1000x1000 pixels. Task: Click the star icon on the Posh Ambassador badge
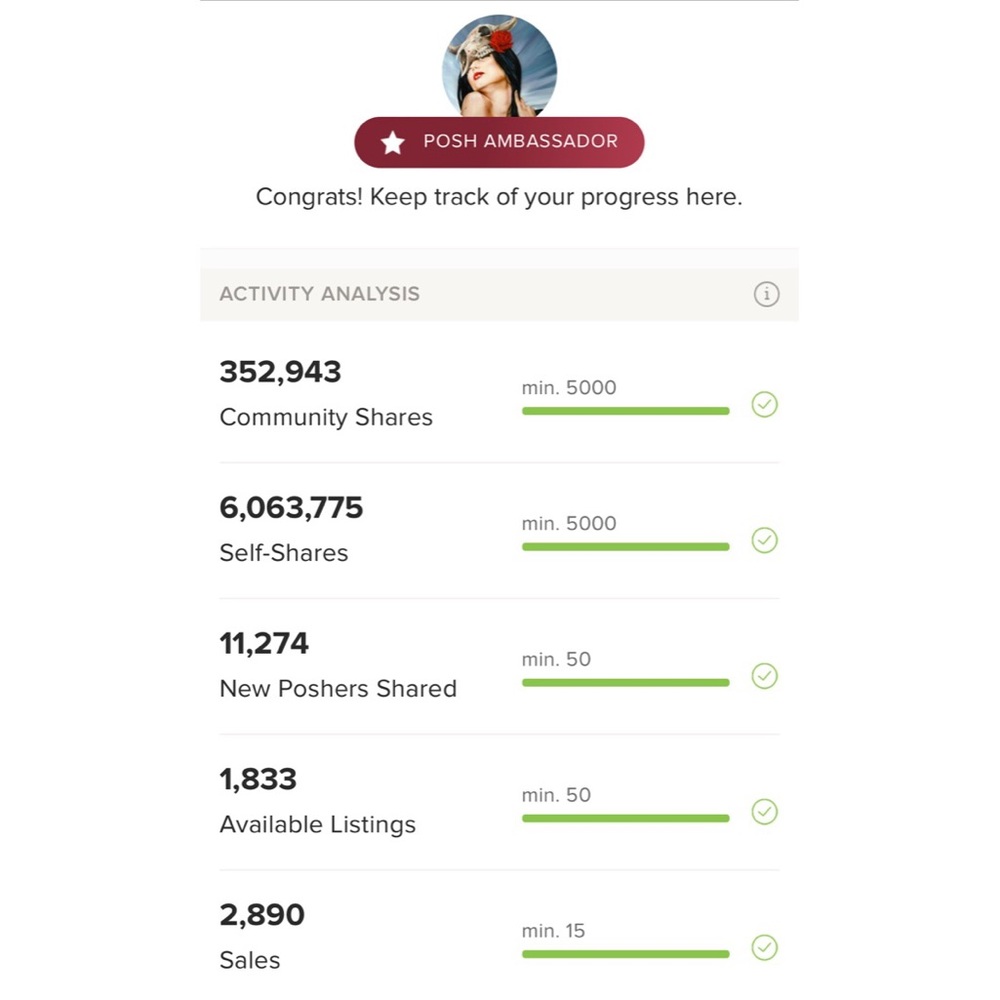point(392,142)
